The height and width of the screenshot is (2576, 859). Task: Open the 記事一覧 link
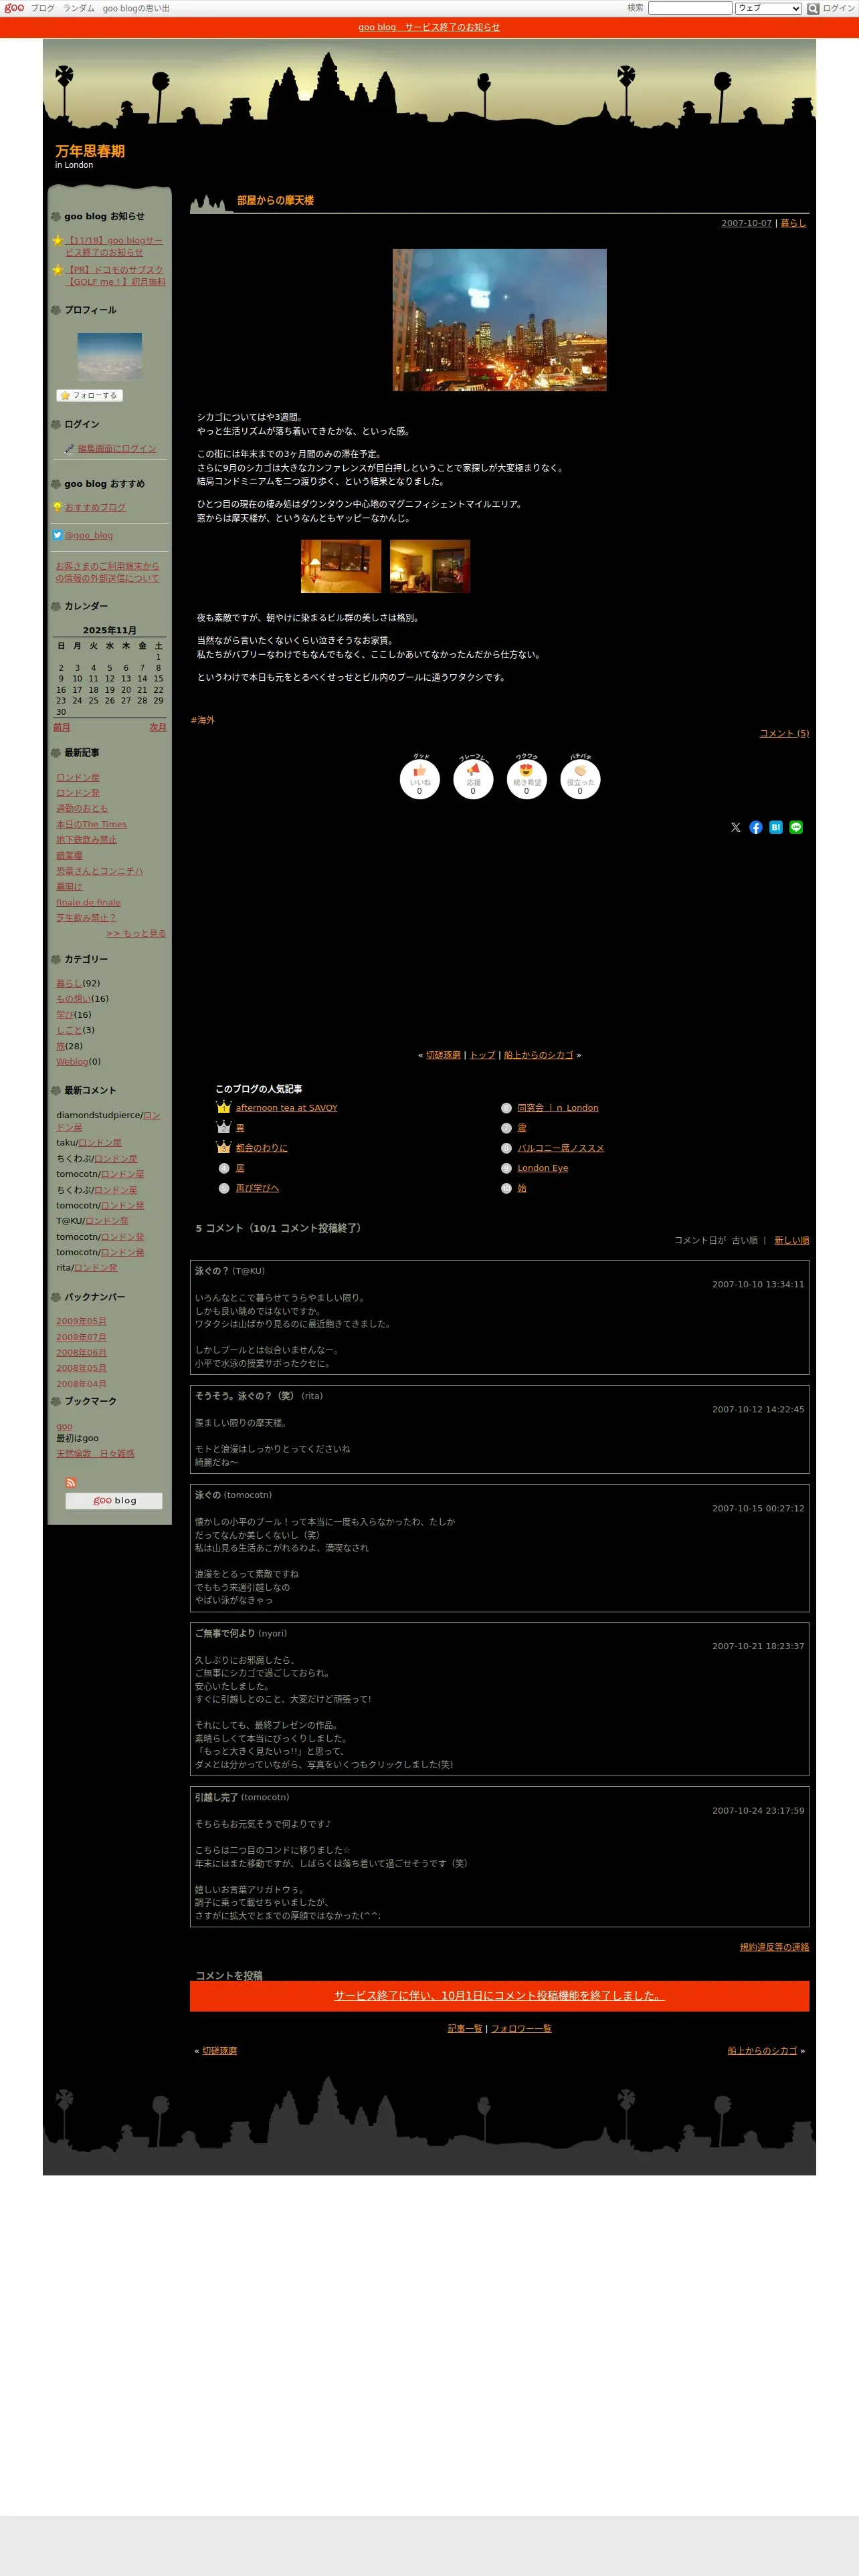[x=465, y=2028]
